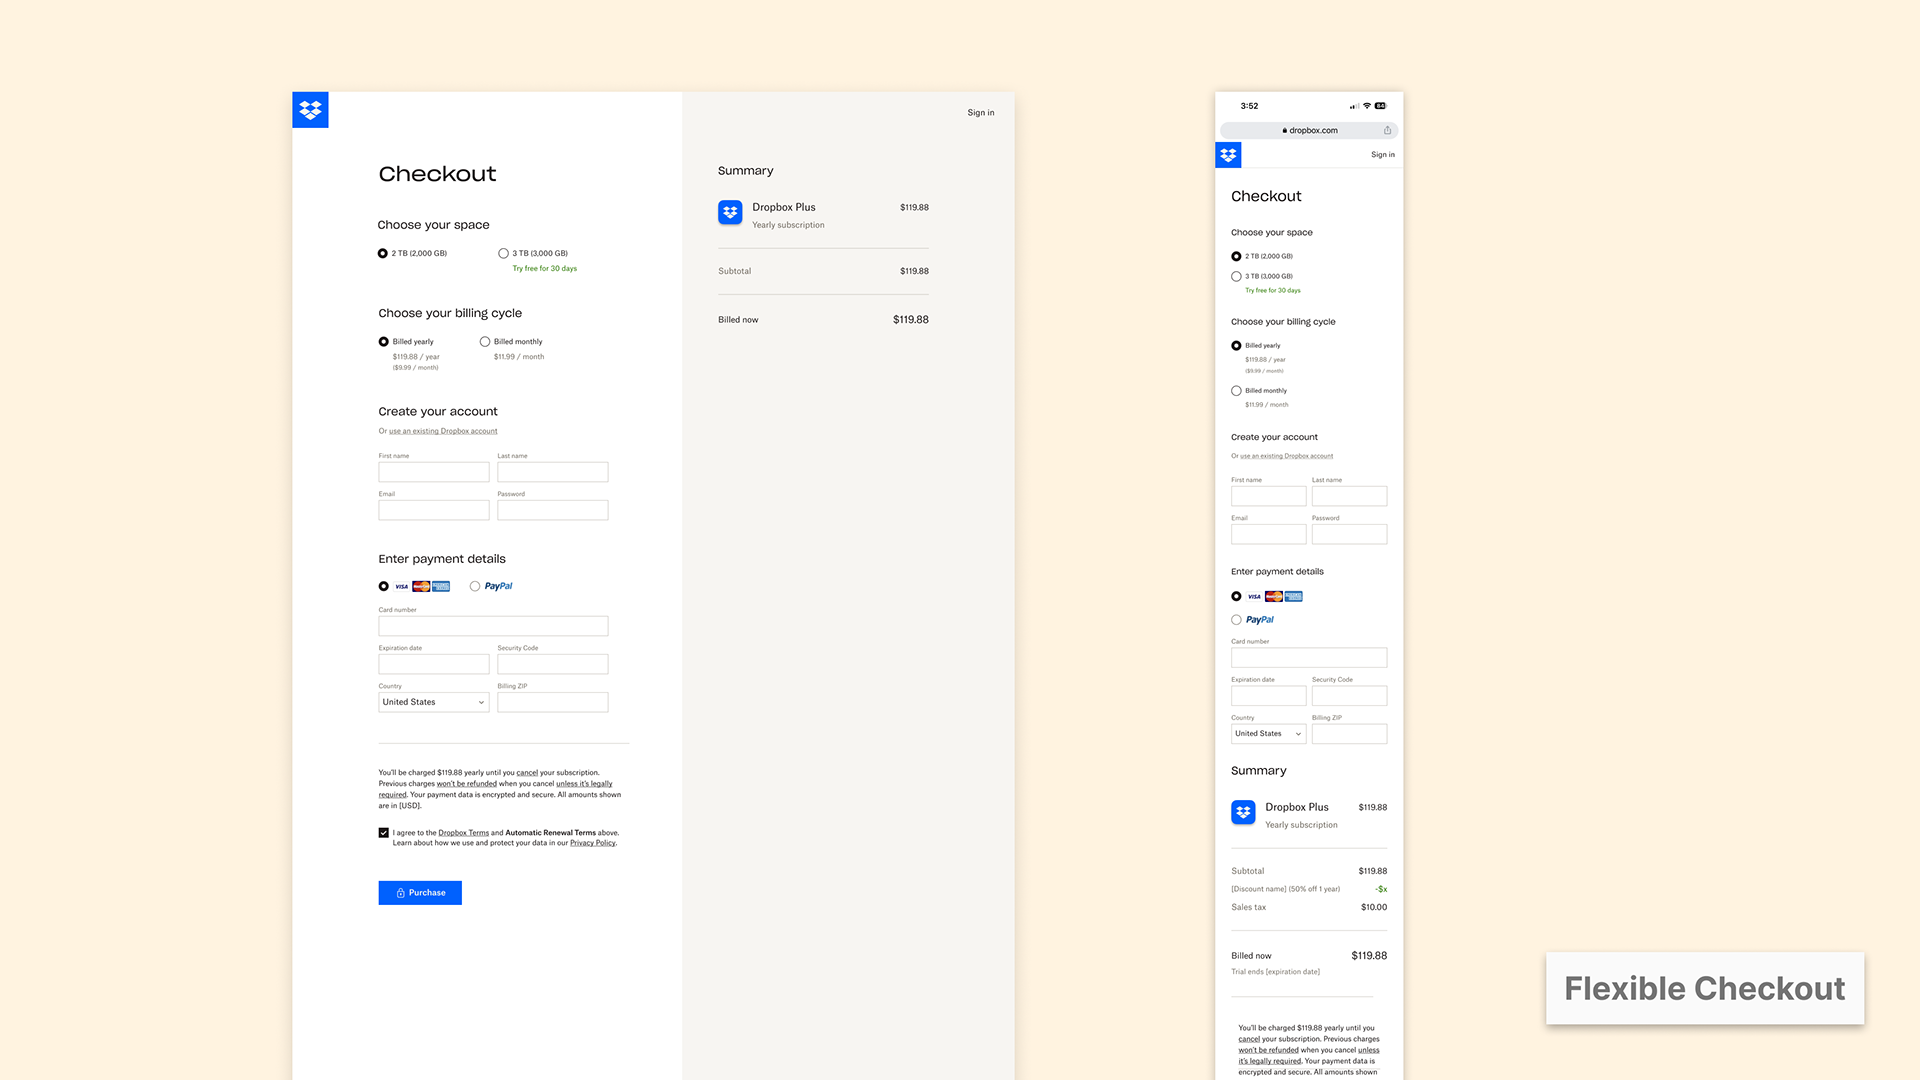Viewport: 1920px width, 1080px height.
Task: Select PayPal radio on mobile checkout
Action: [x=1236, y=620]
